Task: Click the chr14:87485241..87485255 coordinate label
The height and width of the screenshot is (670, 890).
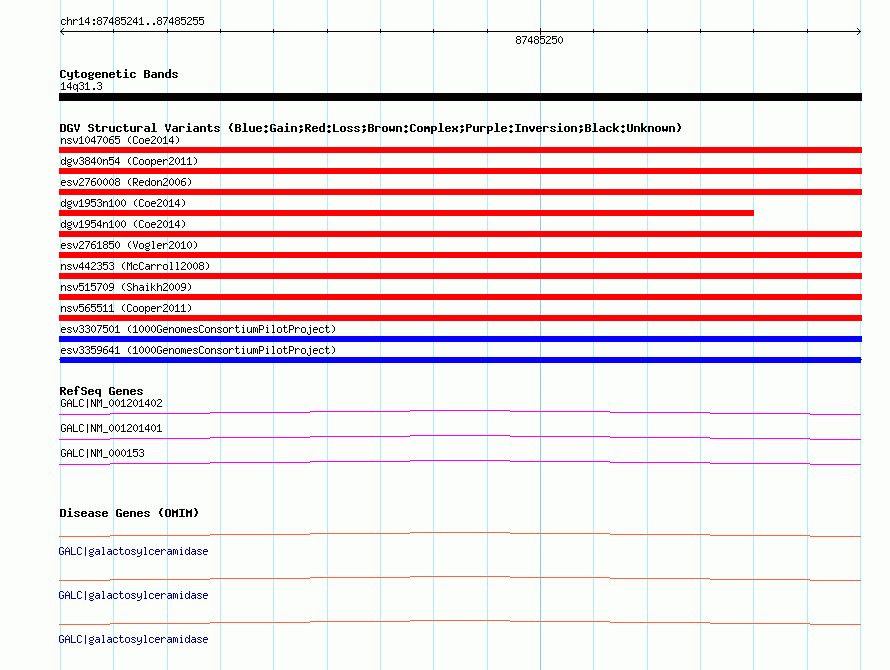Action: tap(132, 21)
